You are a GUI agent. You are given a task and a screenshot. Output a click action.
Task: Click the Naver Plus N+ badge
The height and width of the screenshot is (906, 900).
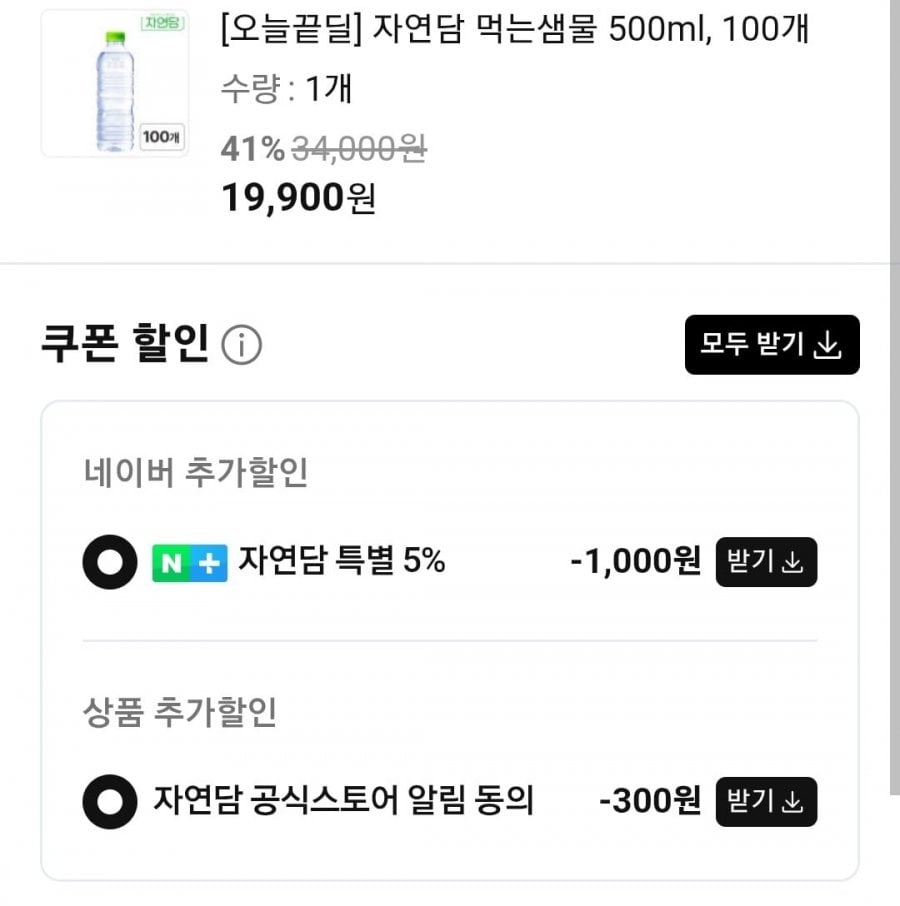tap(189, 563)
